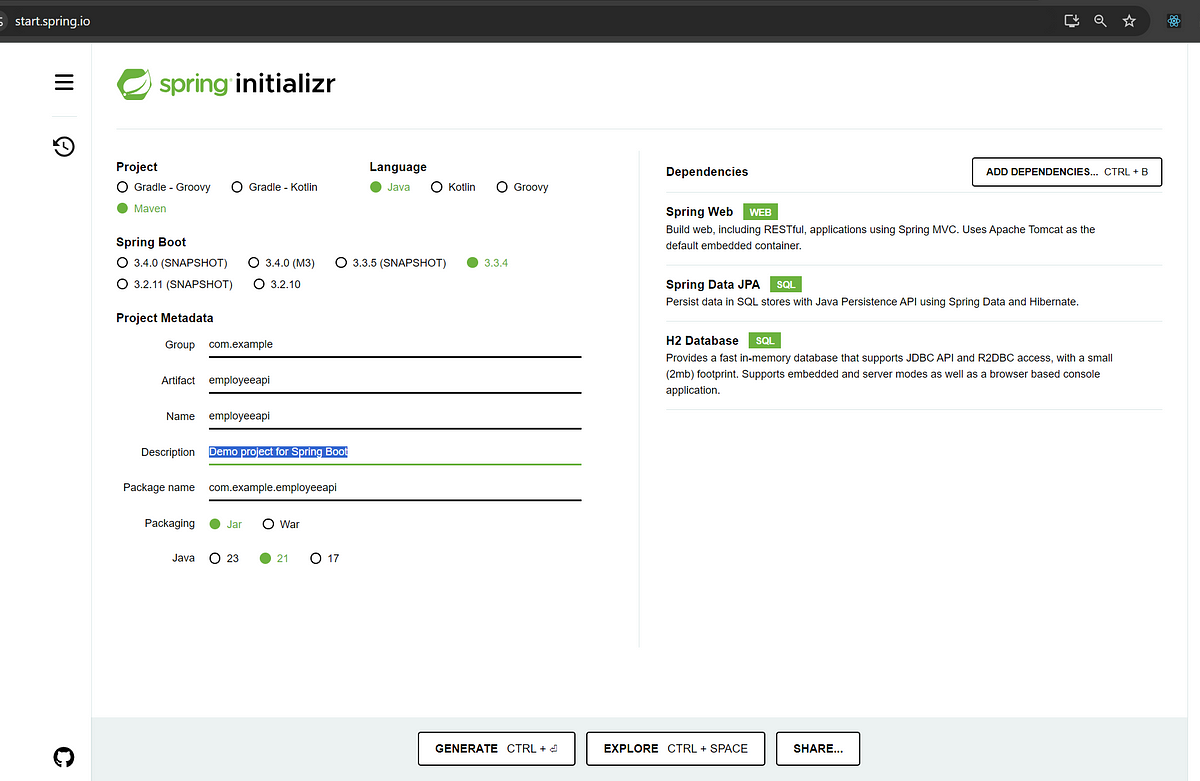Open the React DevTools extension icon

1175,20
